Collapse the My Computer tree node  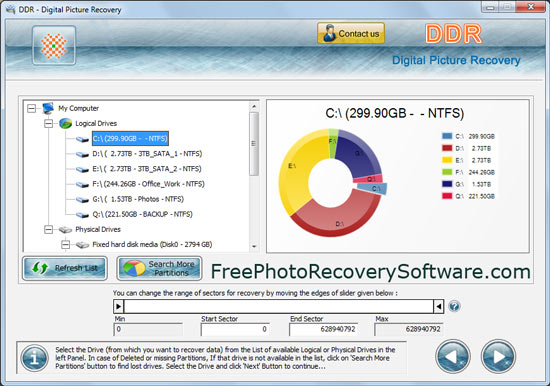tap(31, 108)
